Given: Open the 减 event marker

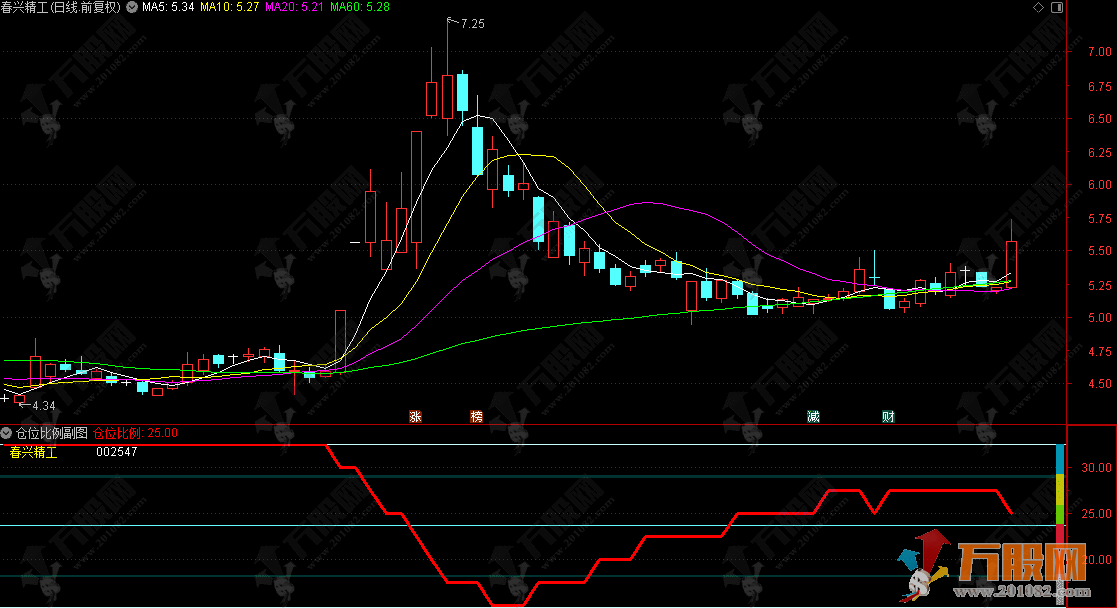Looking at the screenshot, I should 813,416.
